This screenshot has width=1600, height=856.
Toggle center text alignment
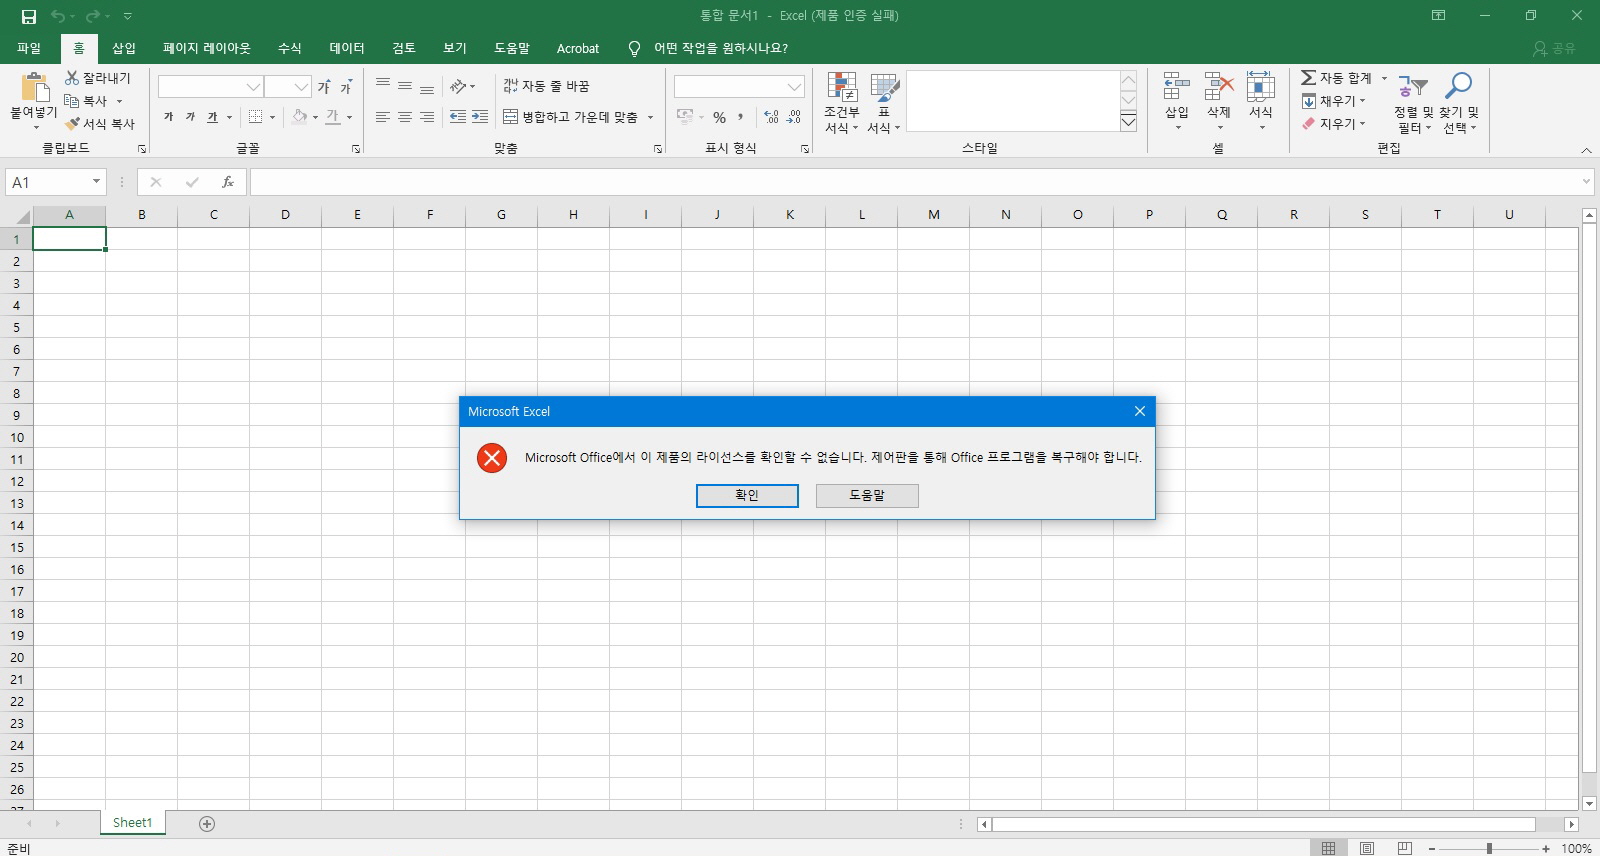tap(405, 117)
